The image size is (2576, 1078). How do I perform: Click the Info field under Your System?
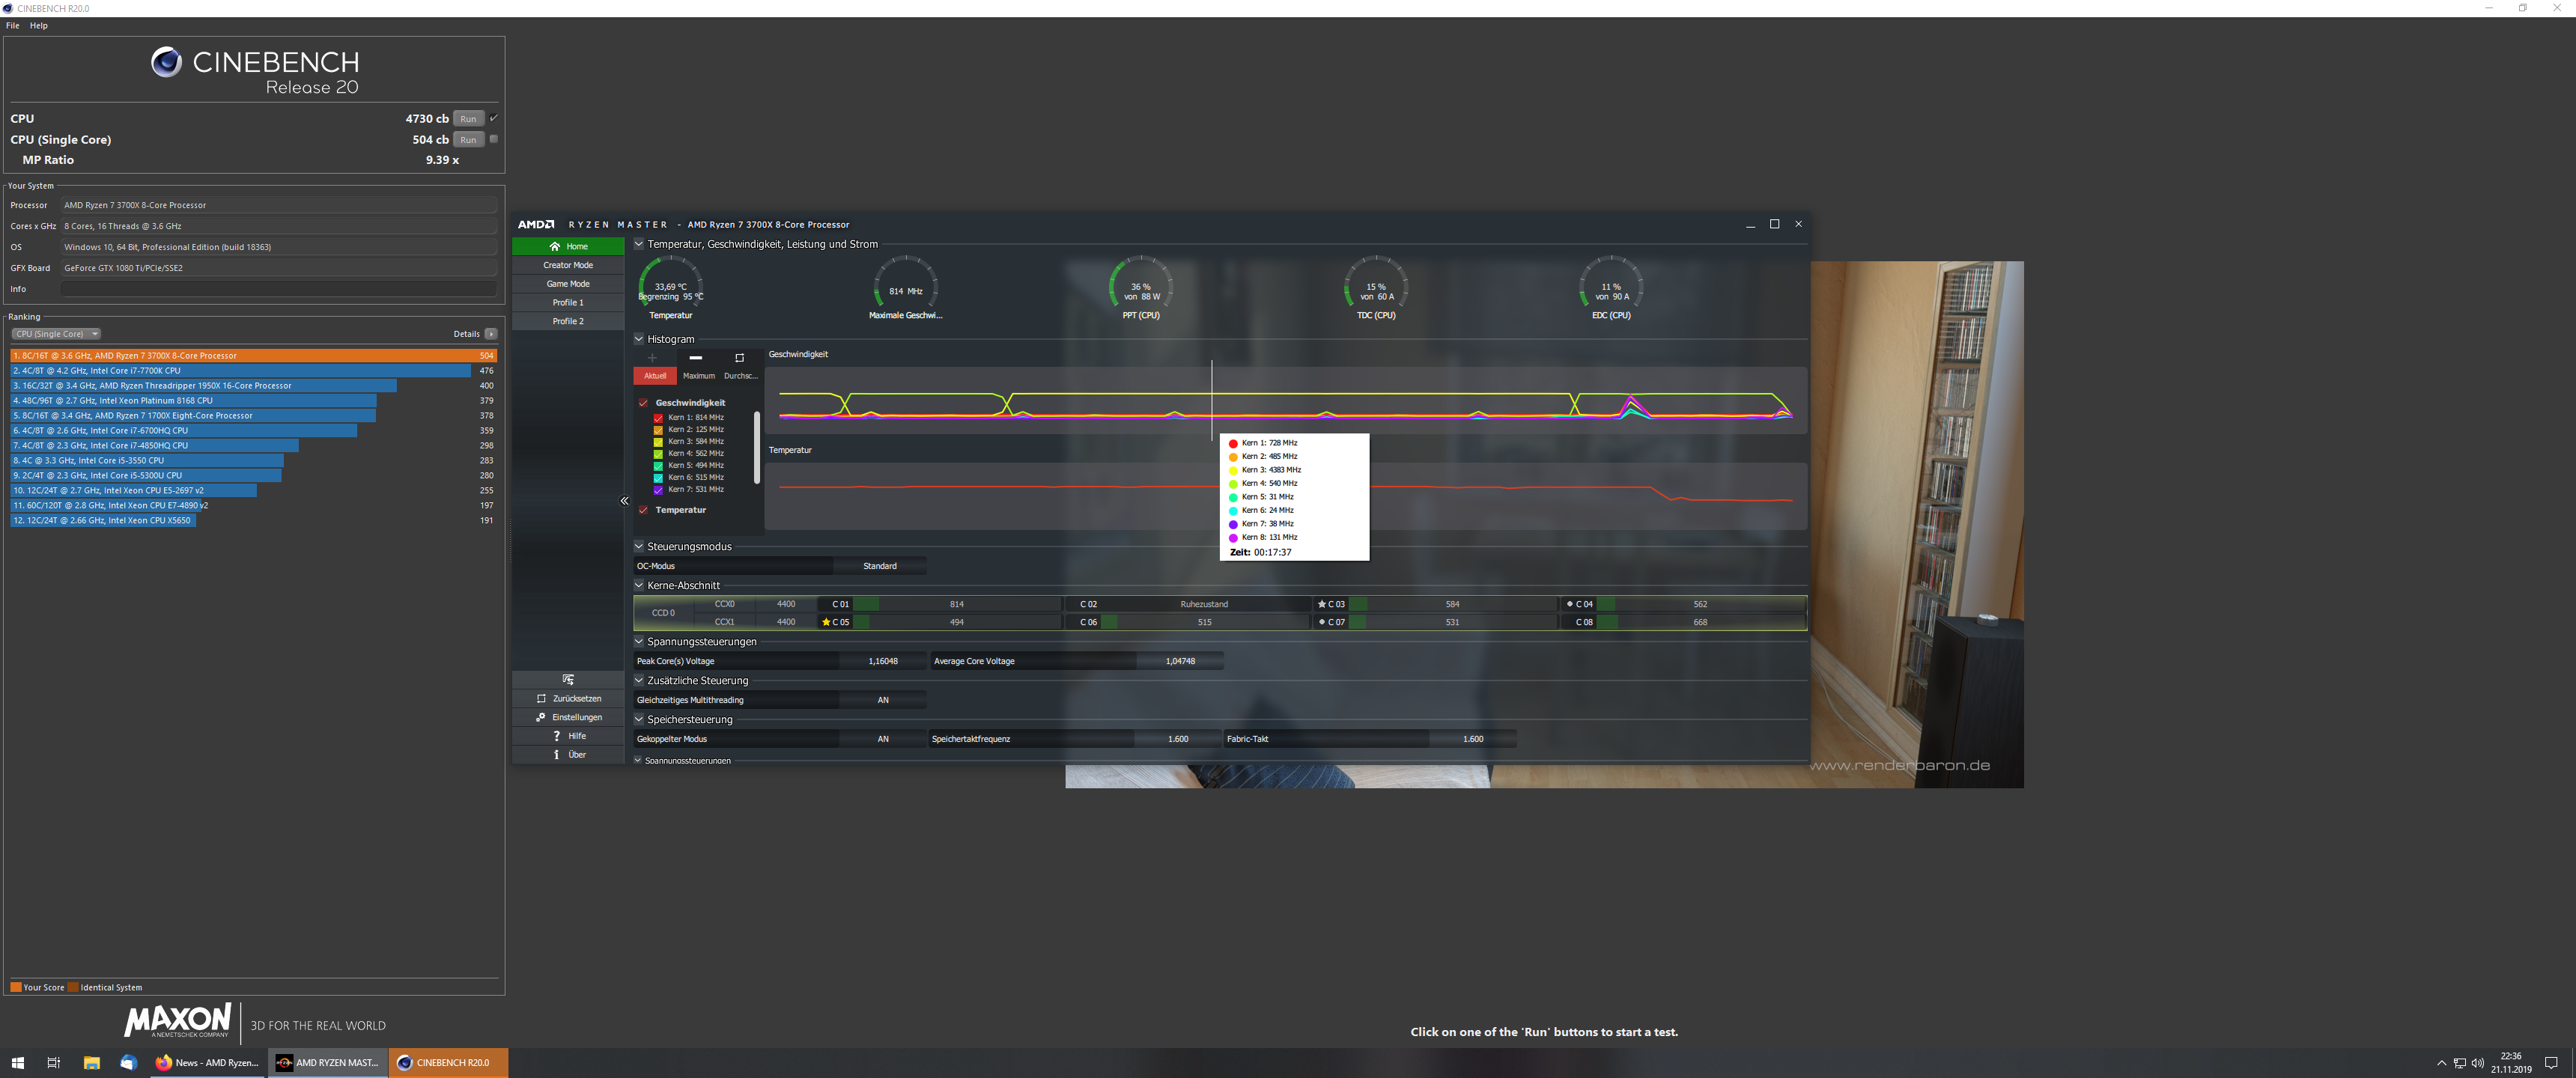tap(277, 289)
